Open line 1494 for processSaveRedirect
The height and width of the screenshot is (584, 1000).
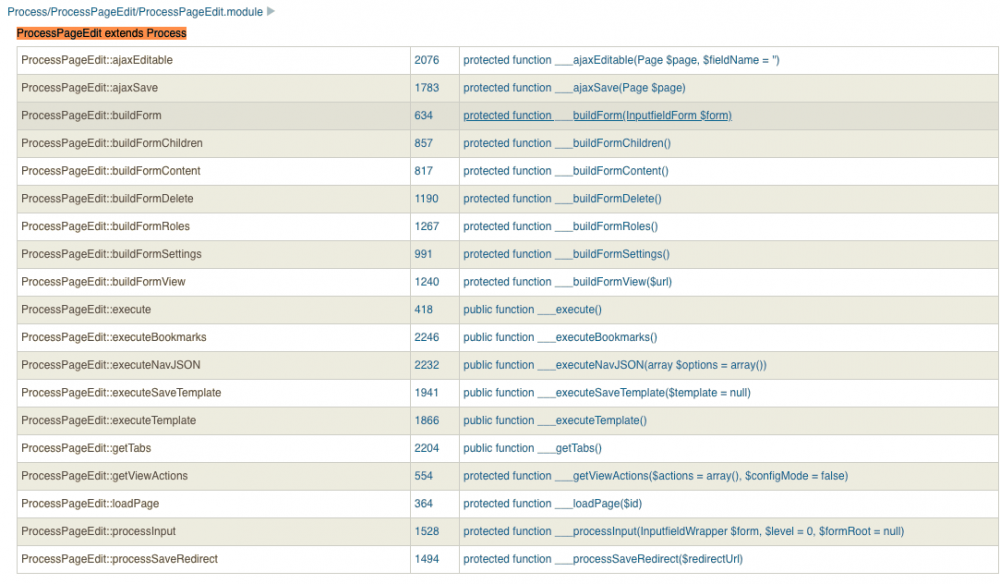(426, 559)
